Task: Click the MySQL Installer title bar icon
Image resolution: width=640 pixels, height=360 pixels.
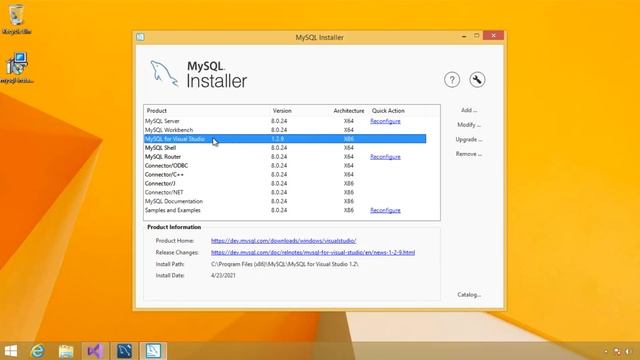Action: [x=140, y=37]
